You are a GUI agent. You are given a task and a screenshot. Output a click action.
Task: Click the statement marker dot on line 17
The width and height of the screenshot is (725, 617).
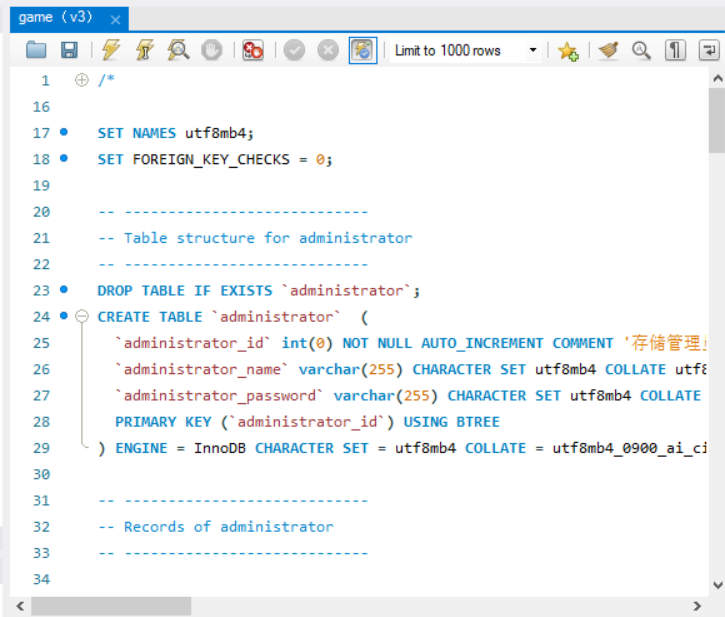[x=64, y=132]
